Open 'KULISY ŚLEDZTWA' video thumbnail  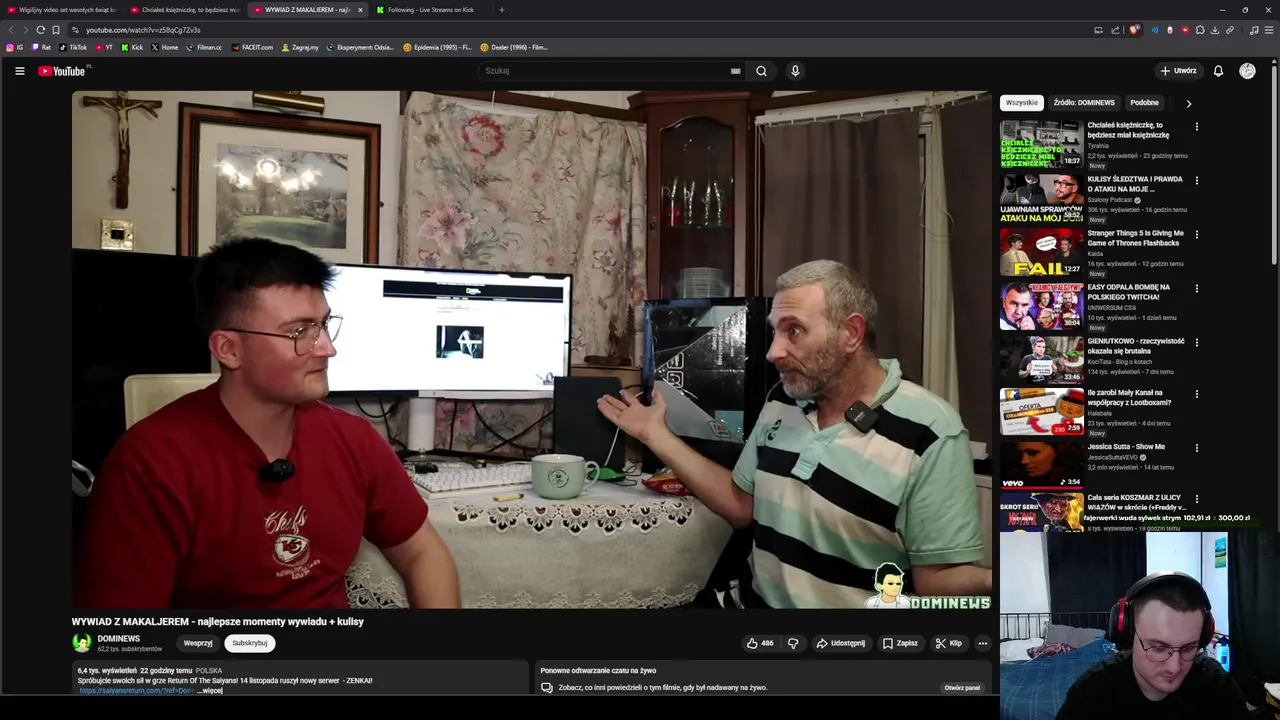[1041, 198]
